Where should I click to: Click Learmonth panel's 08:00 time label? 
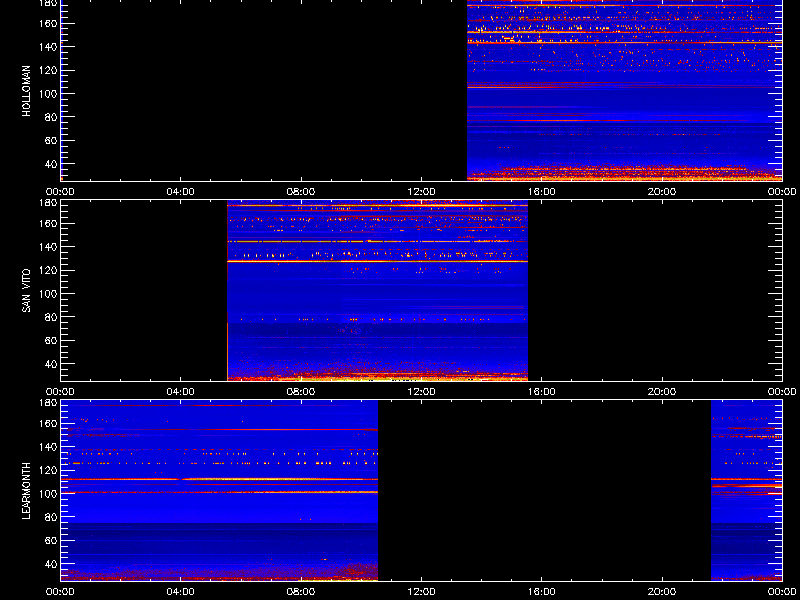click(x=301, y=592)
